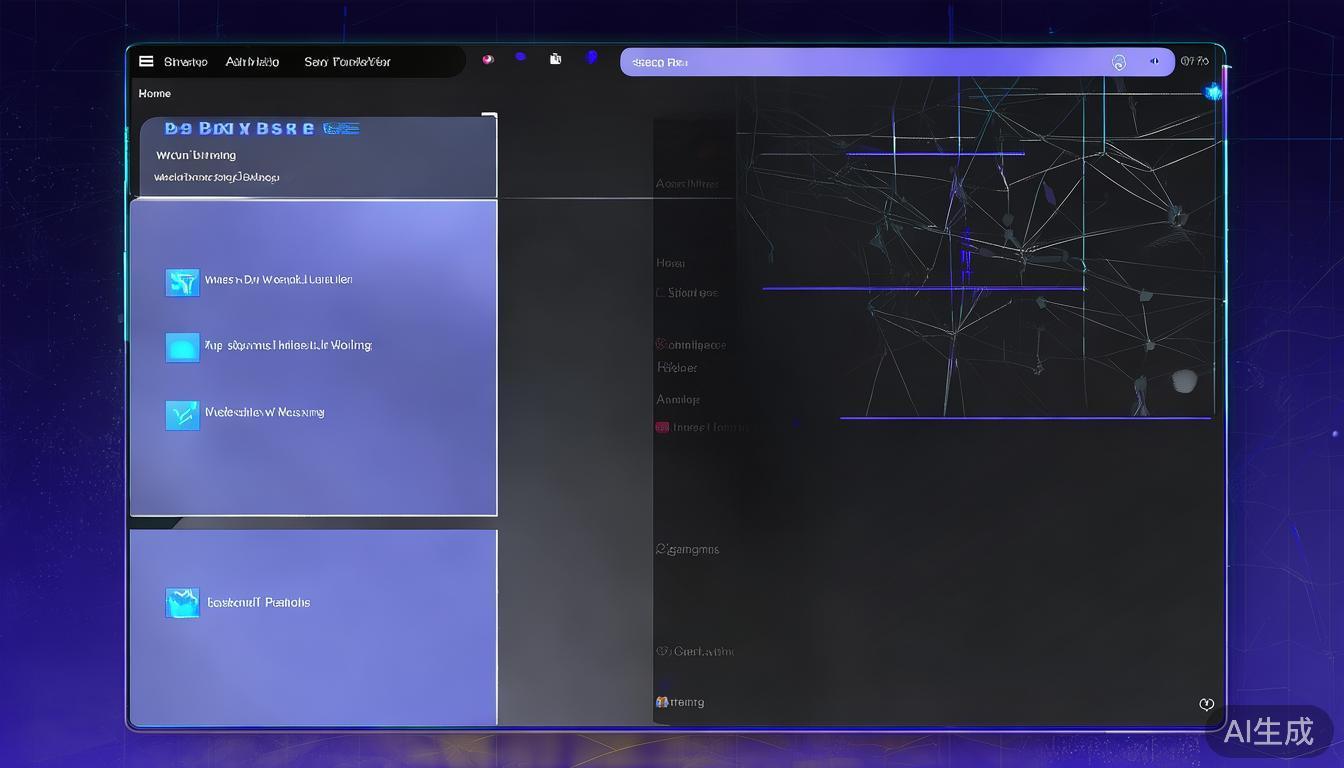Open the first menu item next to the hamburger
Viewport: 1344px width, 768px height.
click(186, 62)
